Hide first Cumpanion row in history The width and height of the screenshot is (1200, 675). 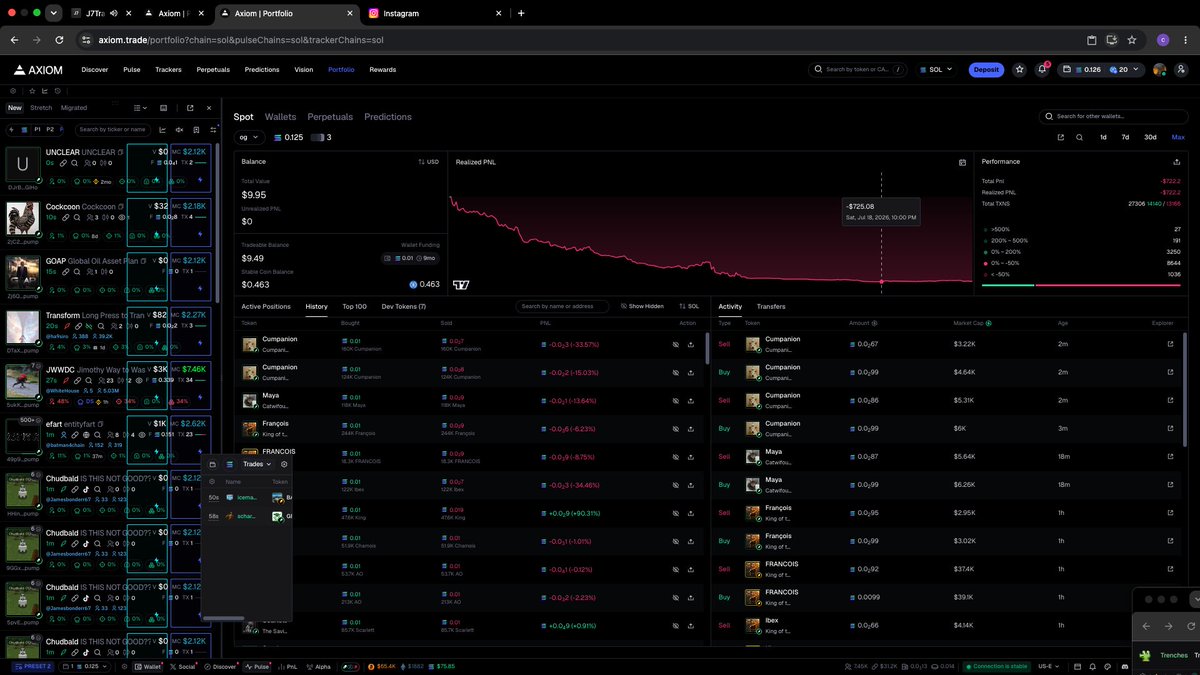[674, 344]
